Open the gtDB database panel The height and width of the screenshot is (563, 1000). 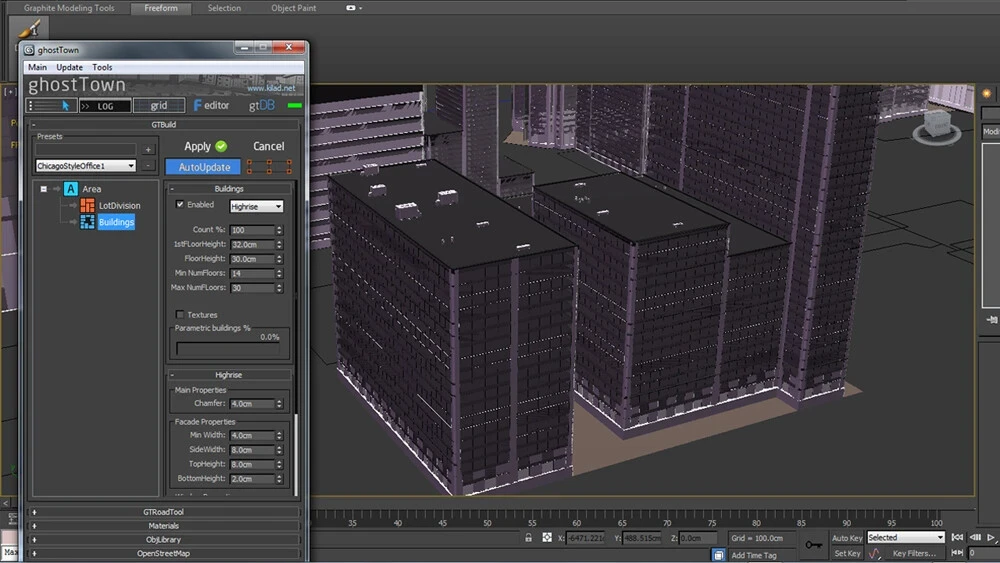point(263,105)
